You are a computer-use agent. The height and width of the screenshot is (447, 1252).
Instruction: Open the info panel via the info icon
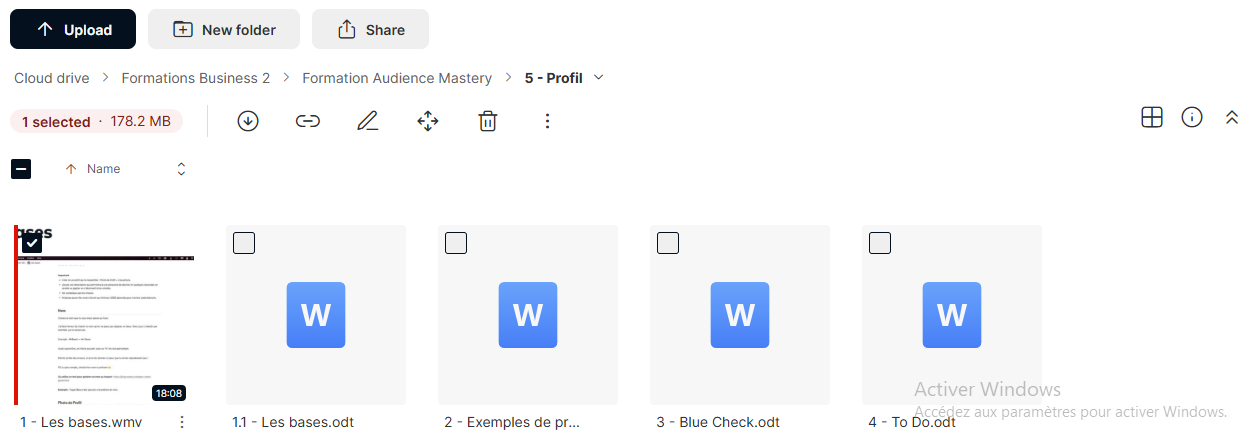(x=1192, y=117)
